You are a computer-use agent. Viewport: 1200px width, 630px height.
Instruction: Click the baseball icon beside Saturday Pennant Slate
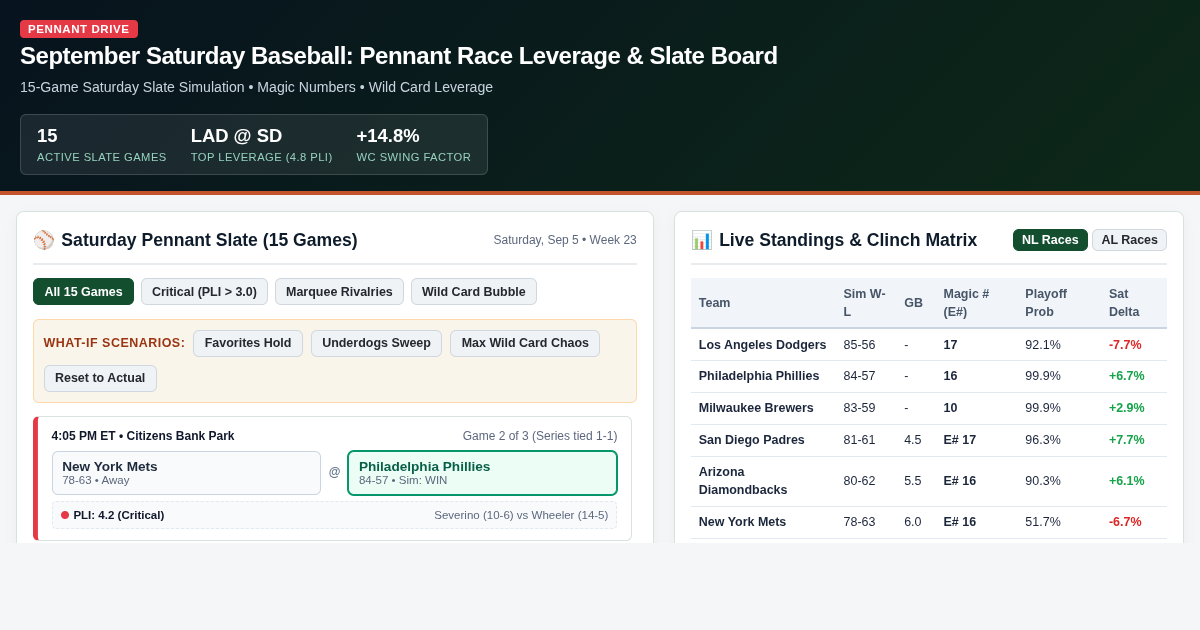[x=44, y=240]
